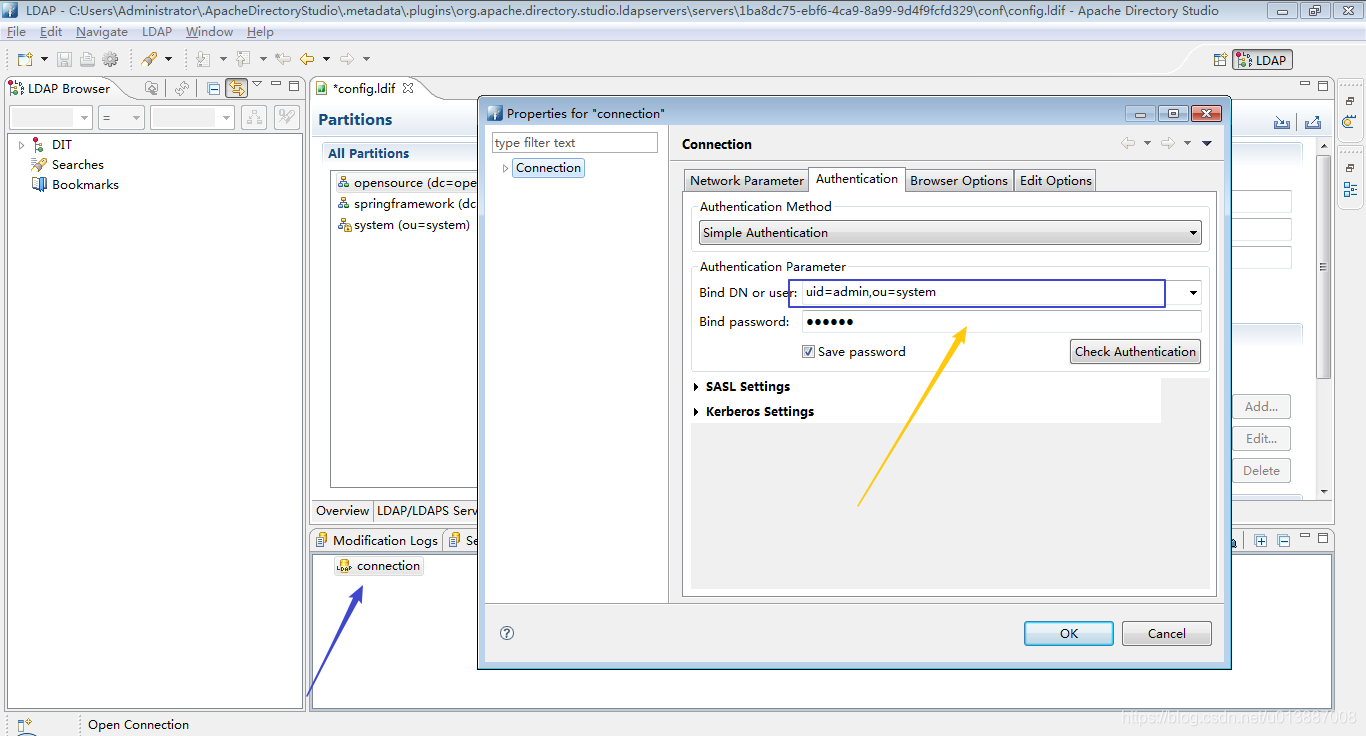The image size is (1366, 736).
Task: Click hierarchy icon in quick search bar
Action: coord(254,118)
